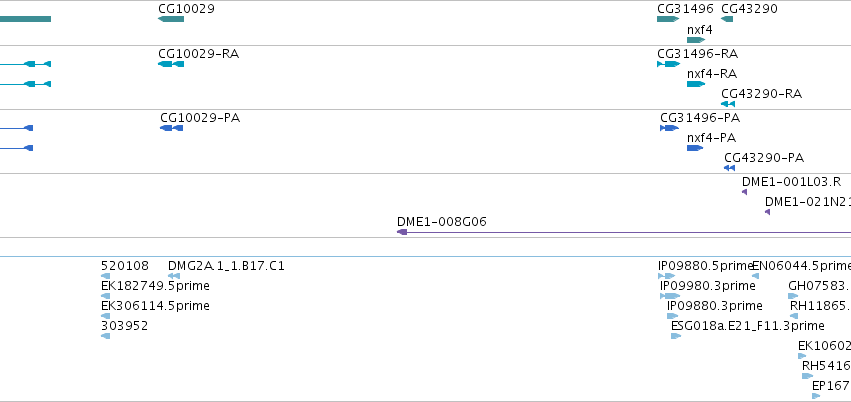Viewport: 851px width, 402px height.
Task: Click the 303952 EST arrow
Action: point(106,336)
